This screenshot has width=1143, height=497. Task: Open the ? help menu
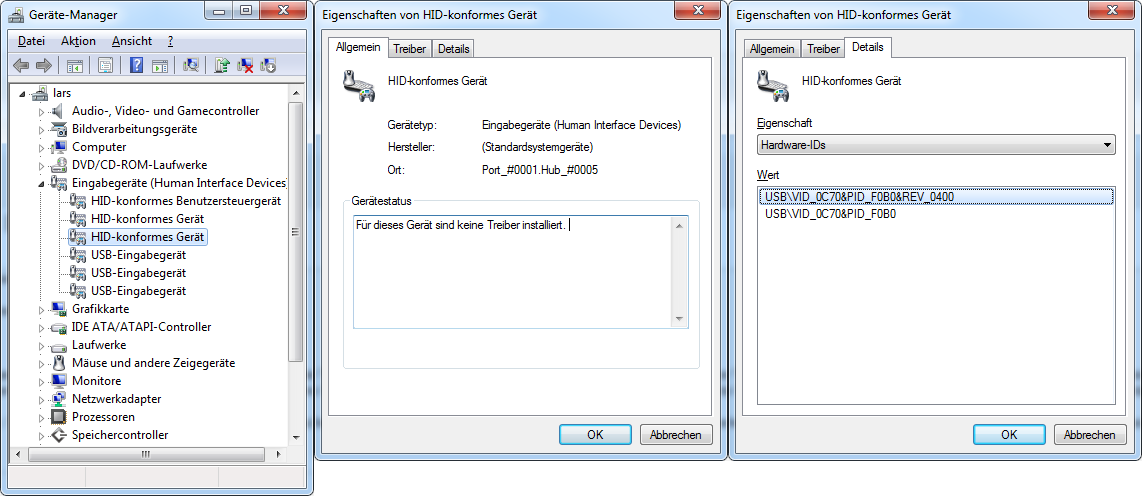click(171, 41)
